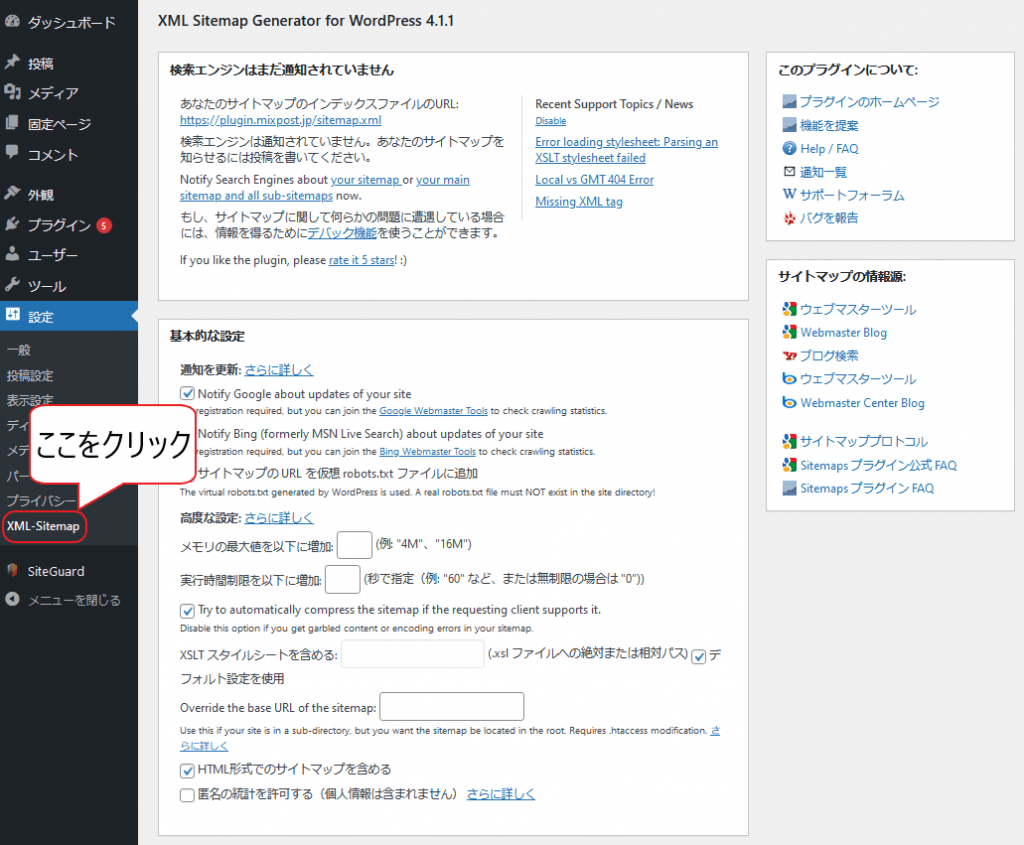Open the sitemap.xml index URL link
Screen dimensions: 1024x845
(266, 120)
